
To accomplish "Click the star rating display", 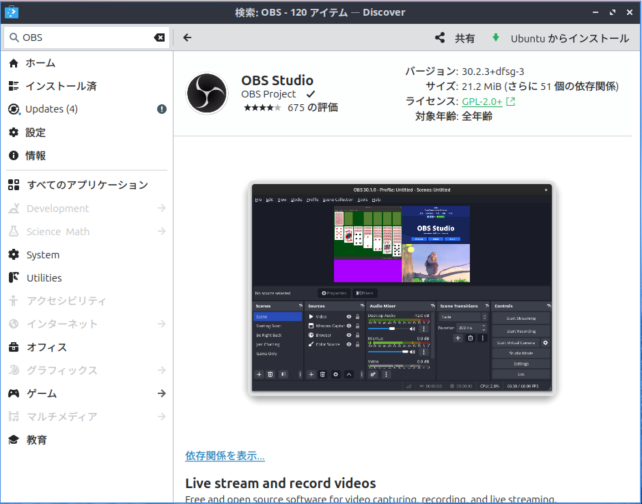I will (262, 108).
